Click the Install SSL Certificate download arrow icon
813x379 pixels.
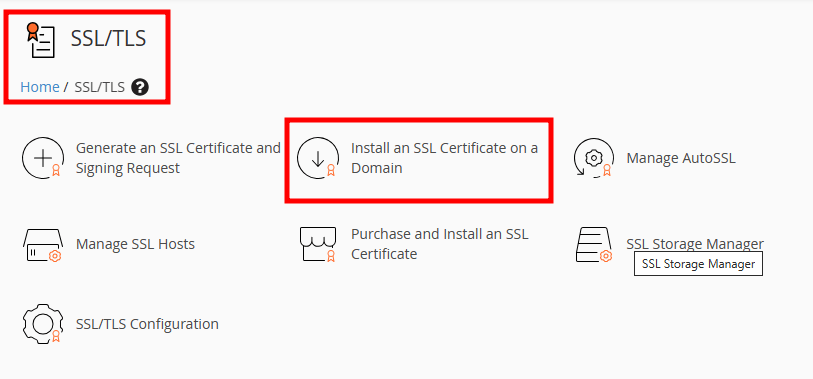coord(318,158)
